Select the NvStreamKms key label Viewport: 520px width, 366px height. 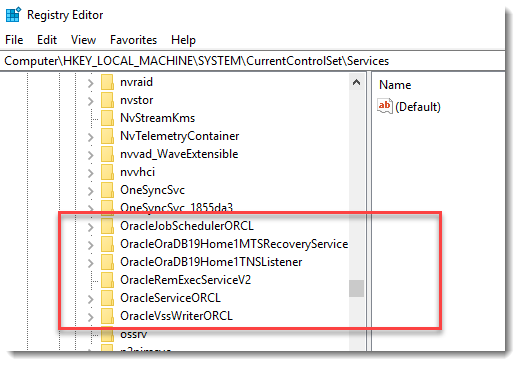point(157,118)
